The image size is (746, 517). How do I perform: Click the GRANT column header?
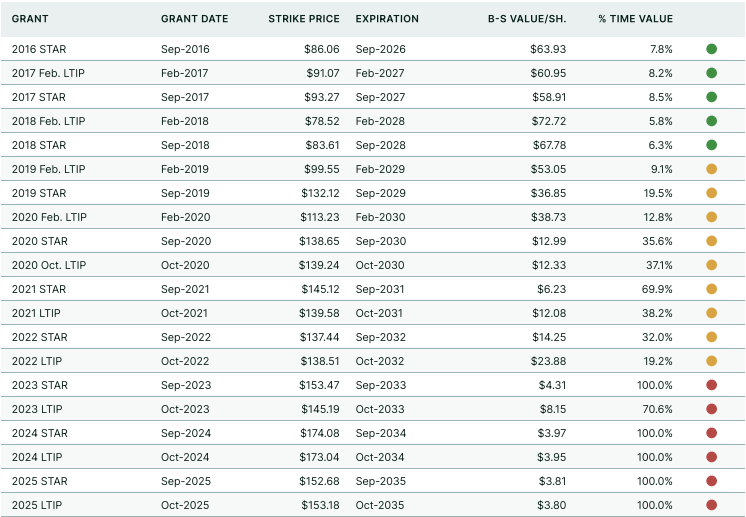click(30, 19)
